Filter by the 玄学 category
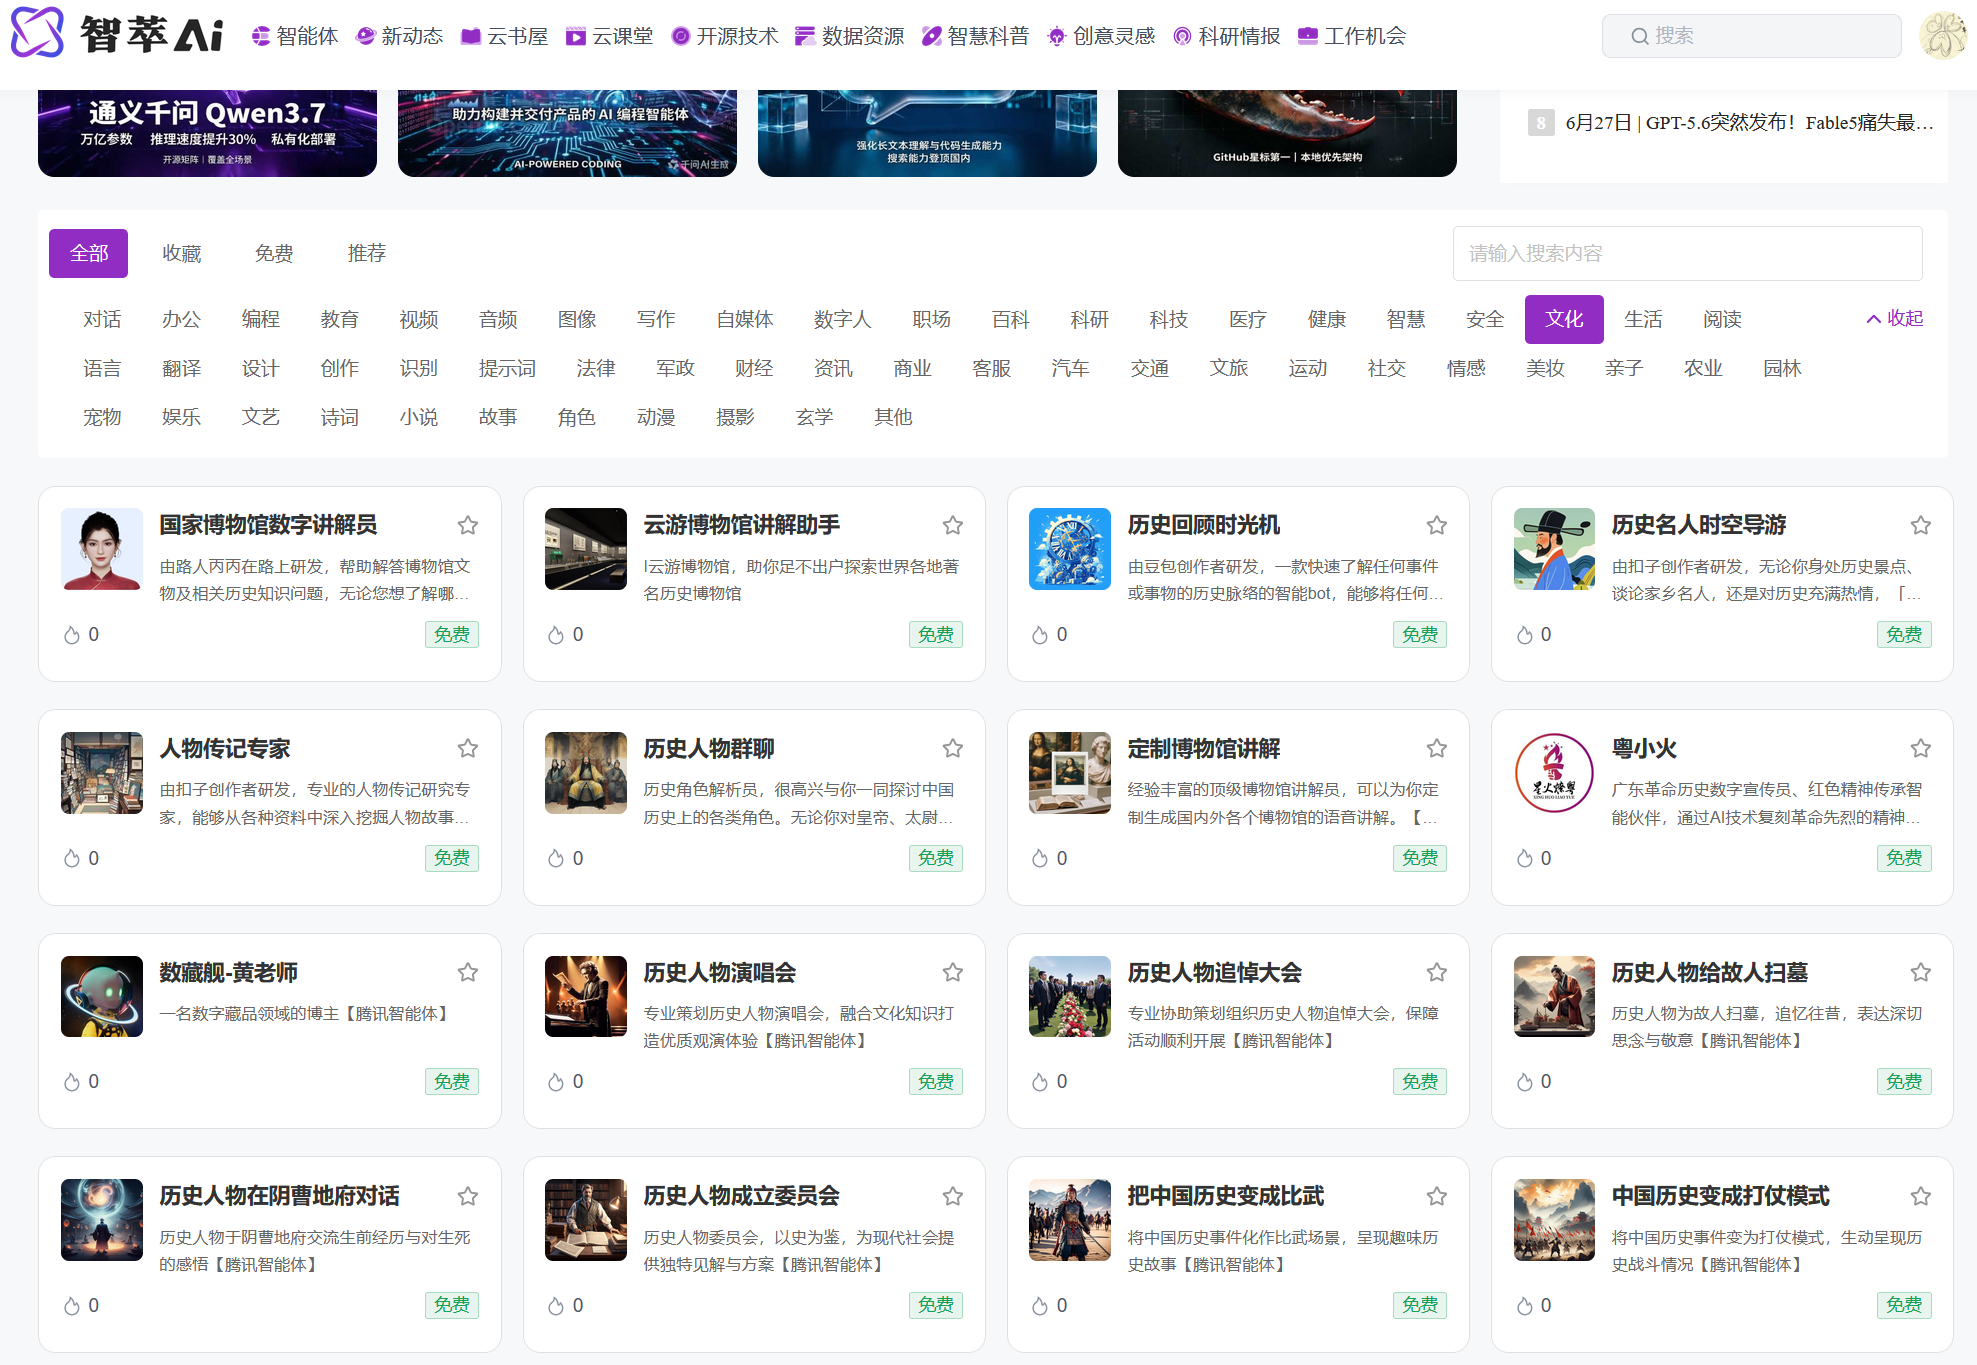This screenshot has height=1365, width=1977. [815, 417]
